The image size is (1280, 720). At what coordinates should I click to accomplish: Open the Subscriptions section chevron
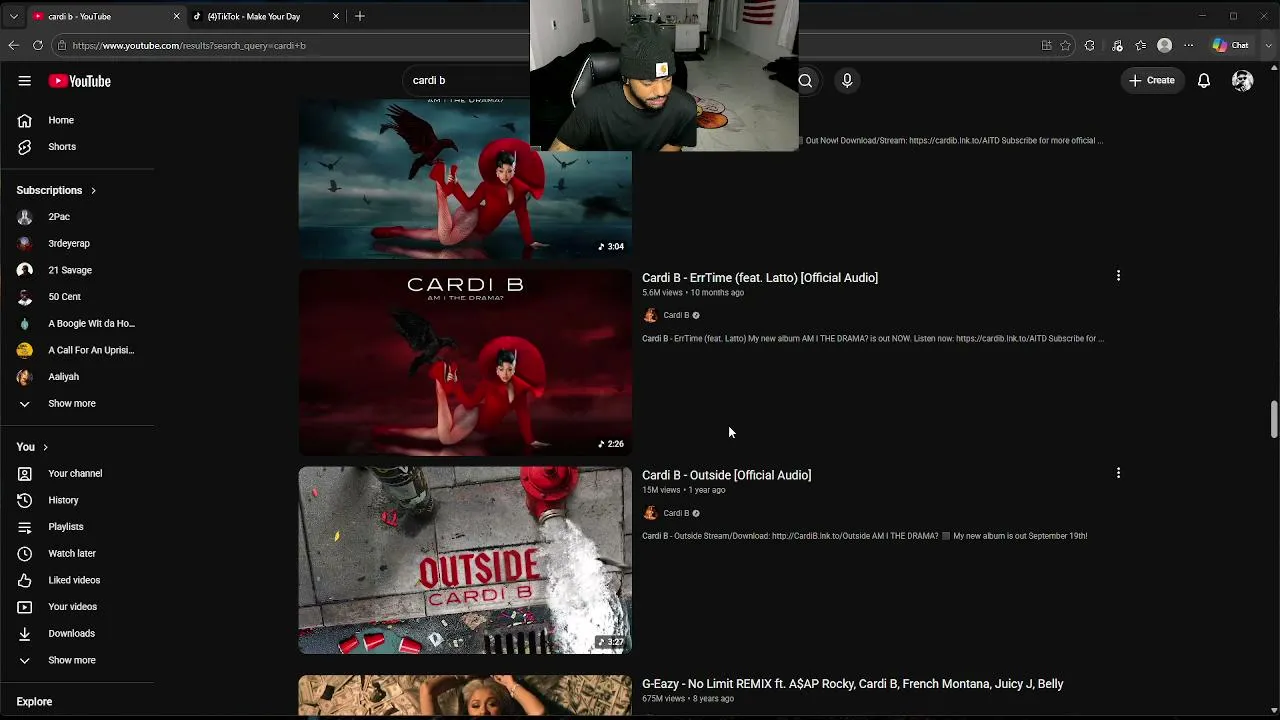point(93,190)
